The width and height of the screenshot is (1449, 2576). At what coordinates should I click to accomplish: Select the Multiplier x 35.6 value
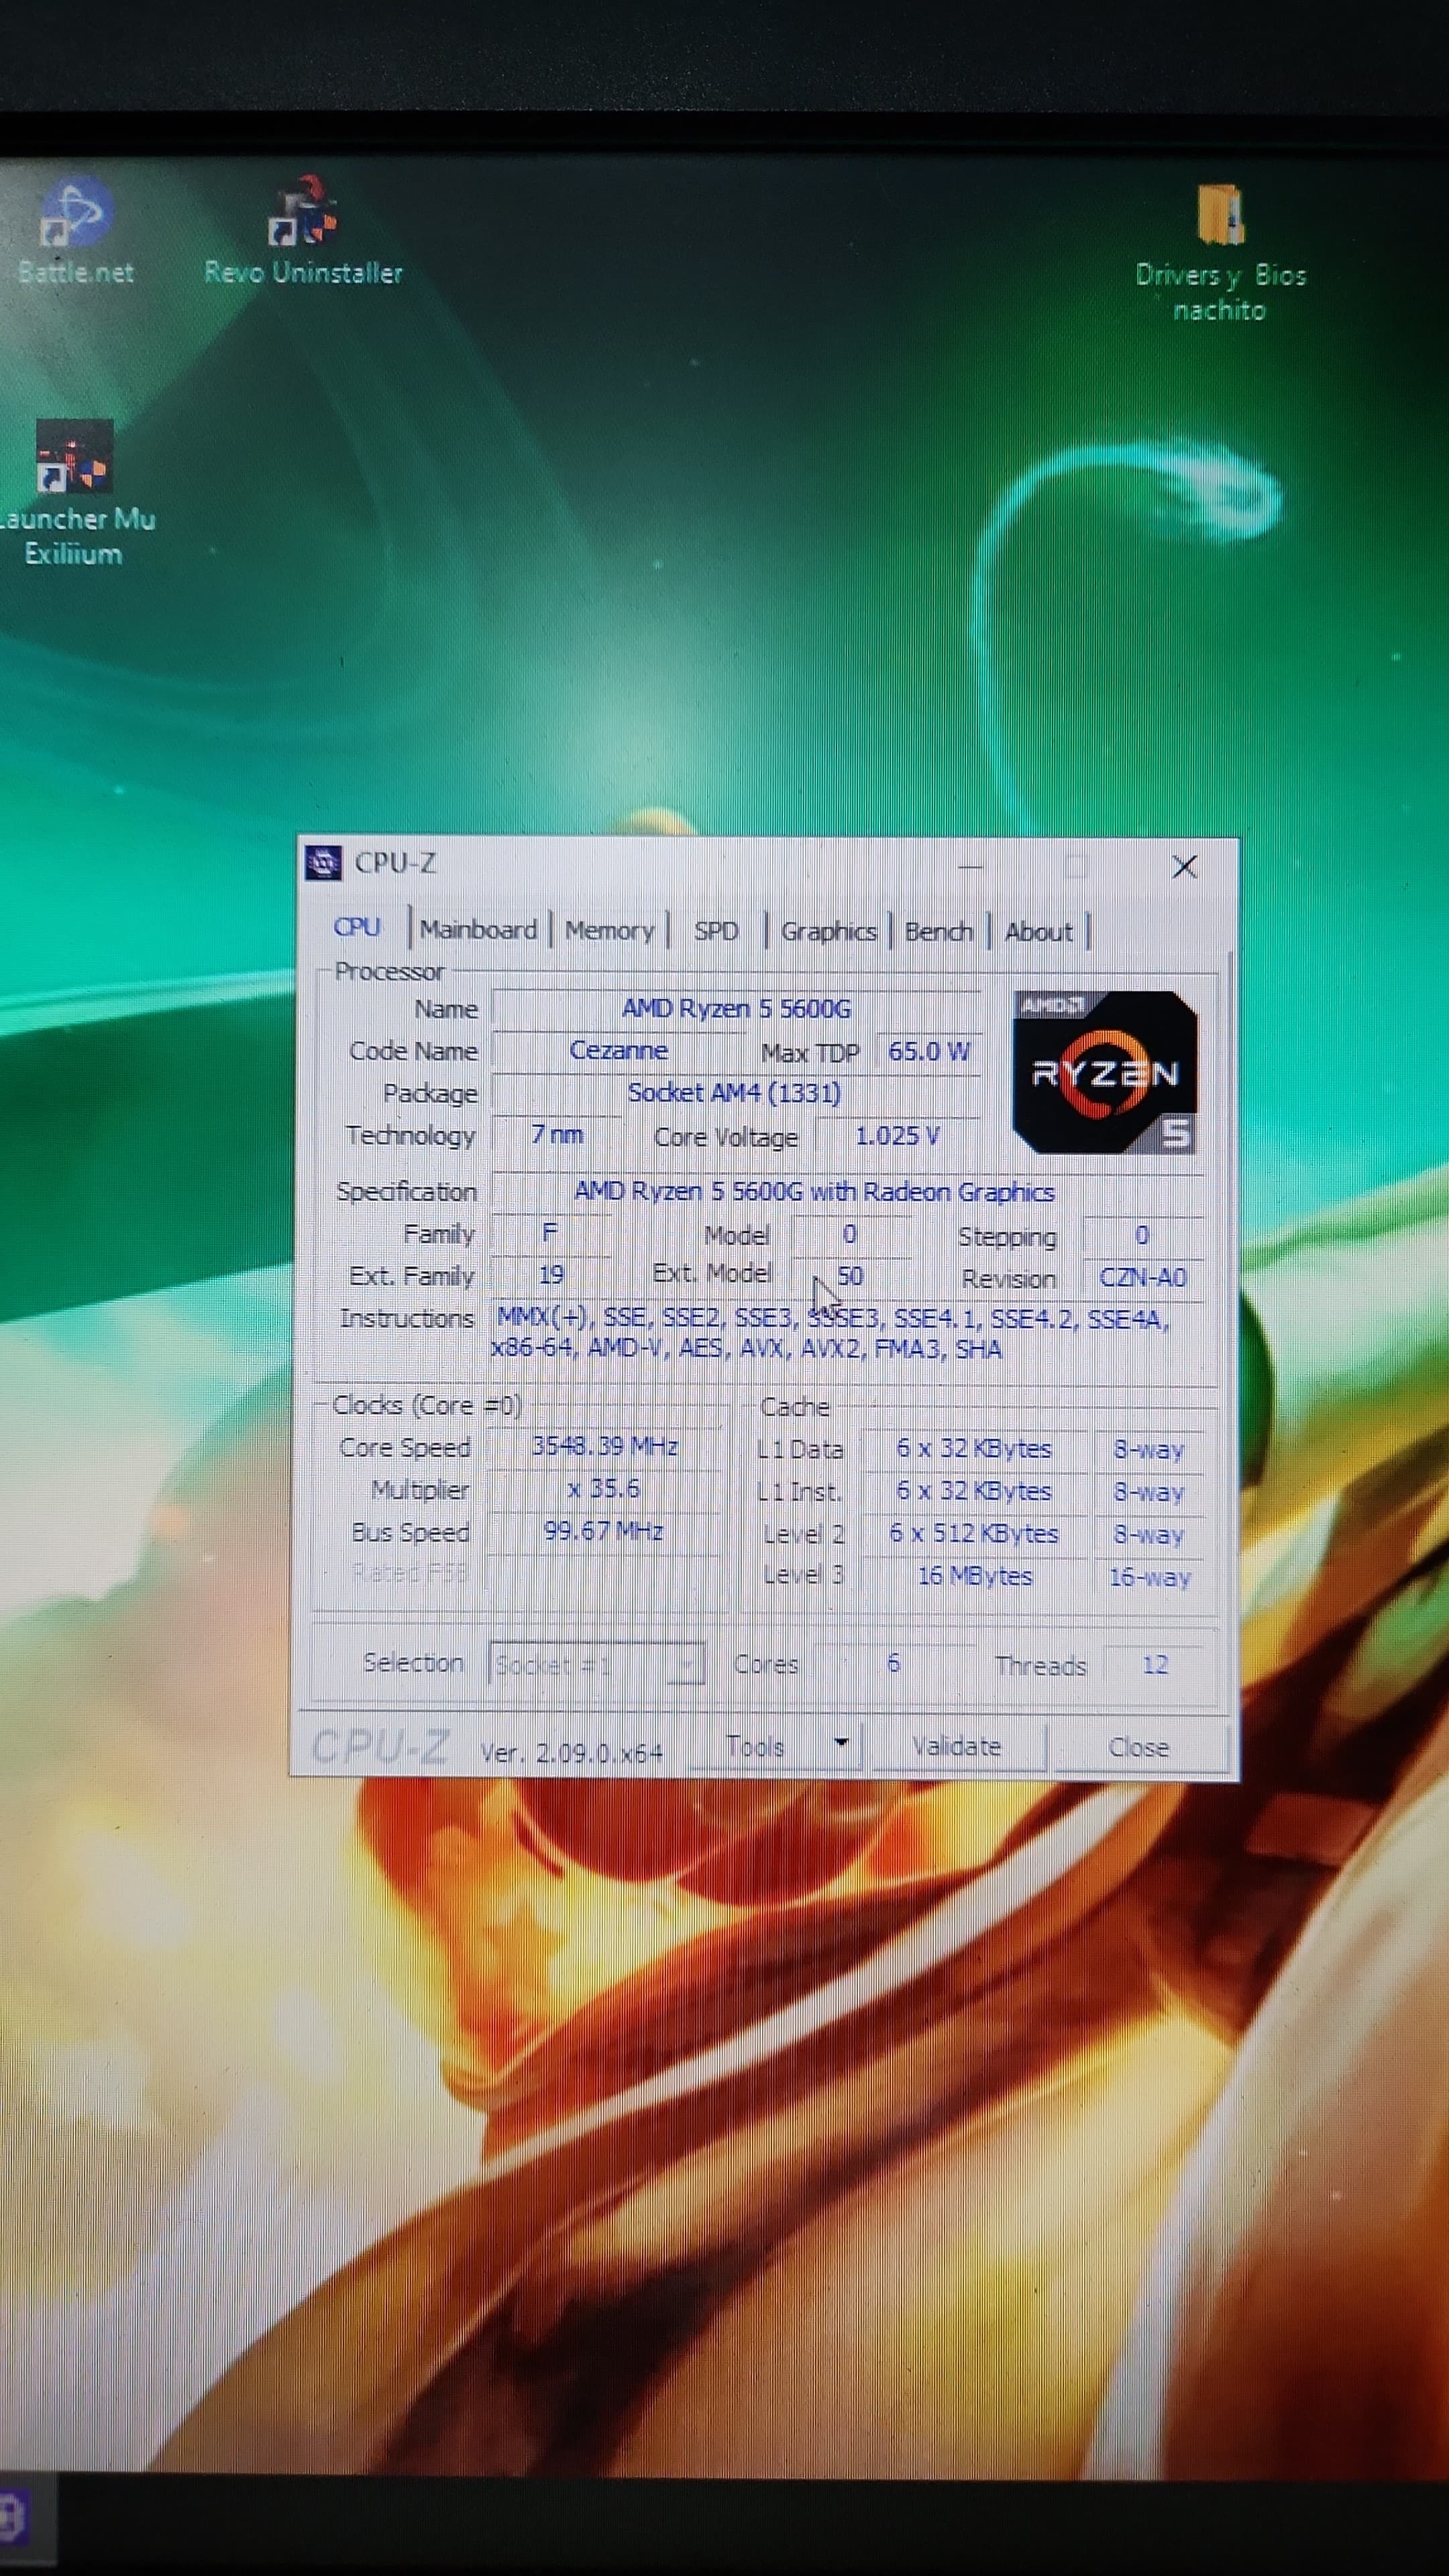605,1488
